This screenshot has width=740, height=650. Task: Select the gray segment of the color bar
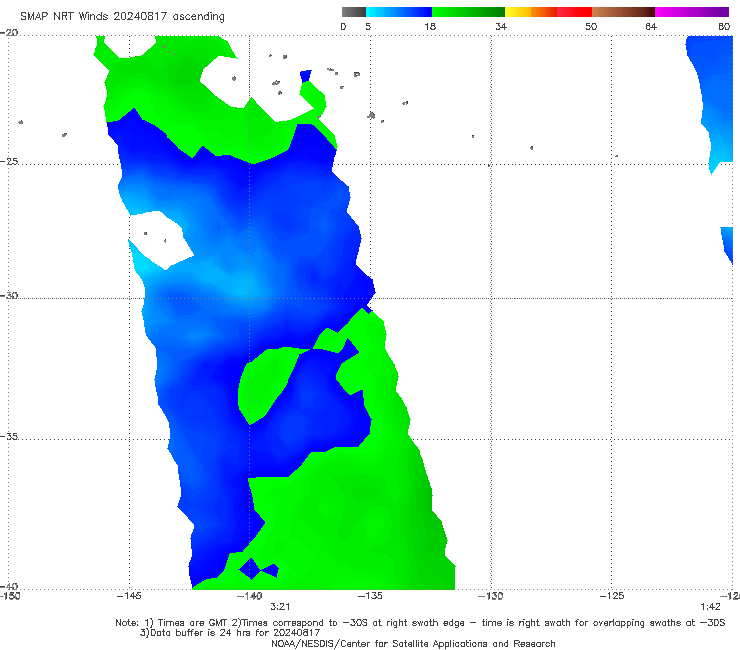point(354,12)
